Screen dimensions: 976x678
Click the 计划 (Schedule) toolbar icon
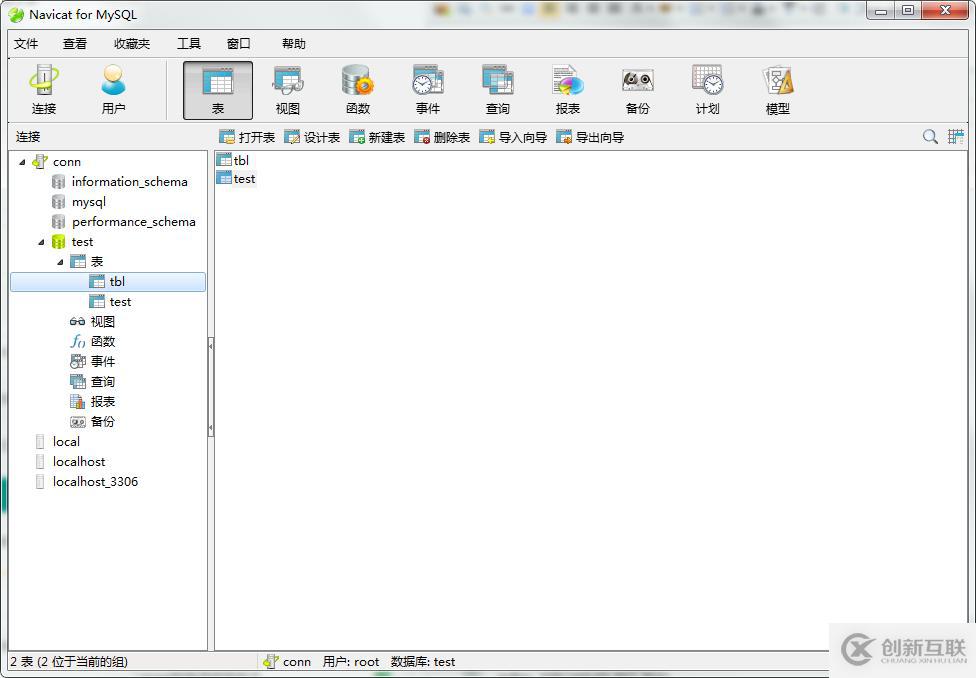(708, 90)
